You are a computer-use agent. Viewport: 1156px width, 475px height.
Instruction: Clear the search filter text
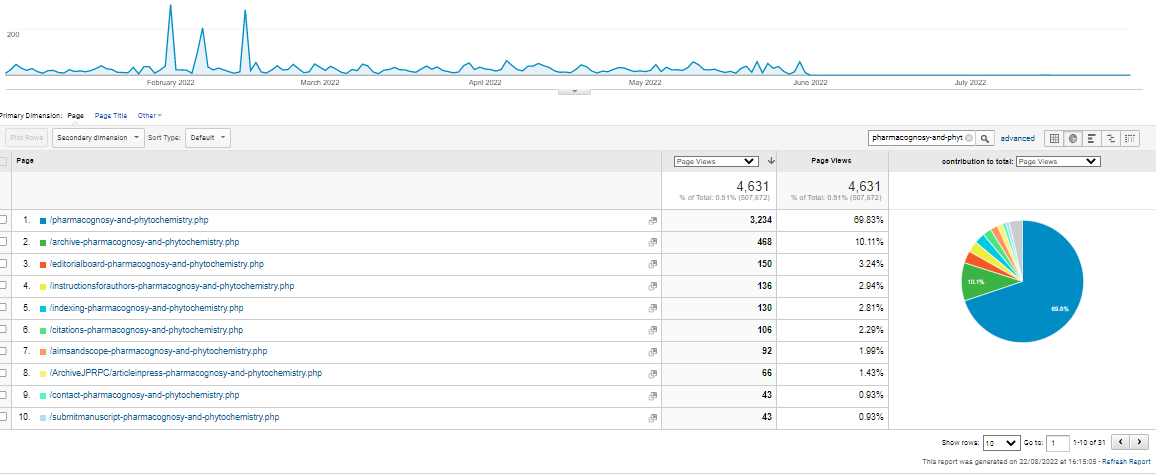(x=968, y=138)
